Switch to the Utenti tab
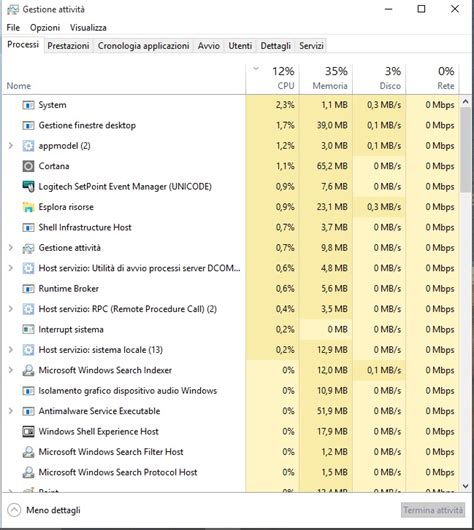The image size is (474, 530). click(240, 46)
